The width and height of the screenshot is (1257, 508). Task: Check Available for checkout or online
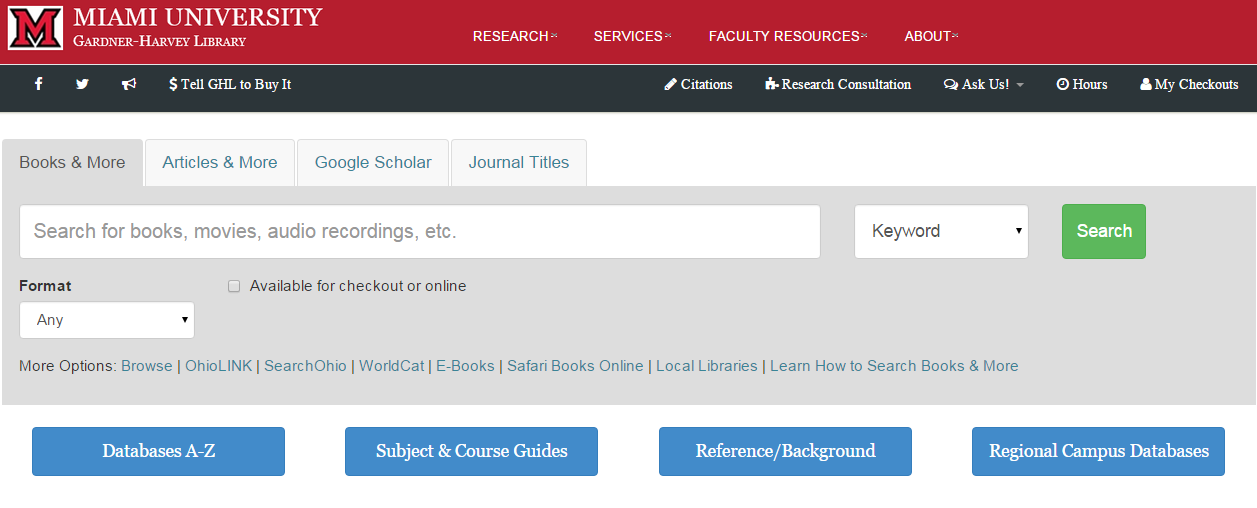pyautogui.click(x=234, y=286)
